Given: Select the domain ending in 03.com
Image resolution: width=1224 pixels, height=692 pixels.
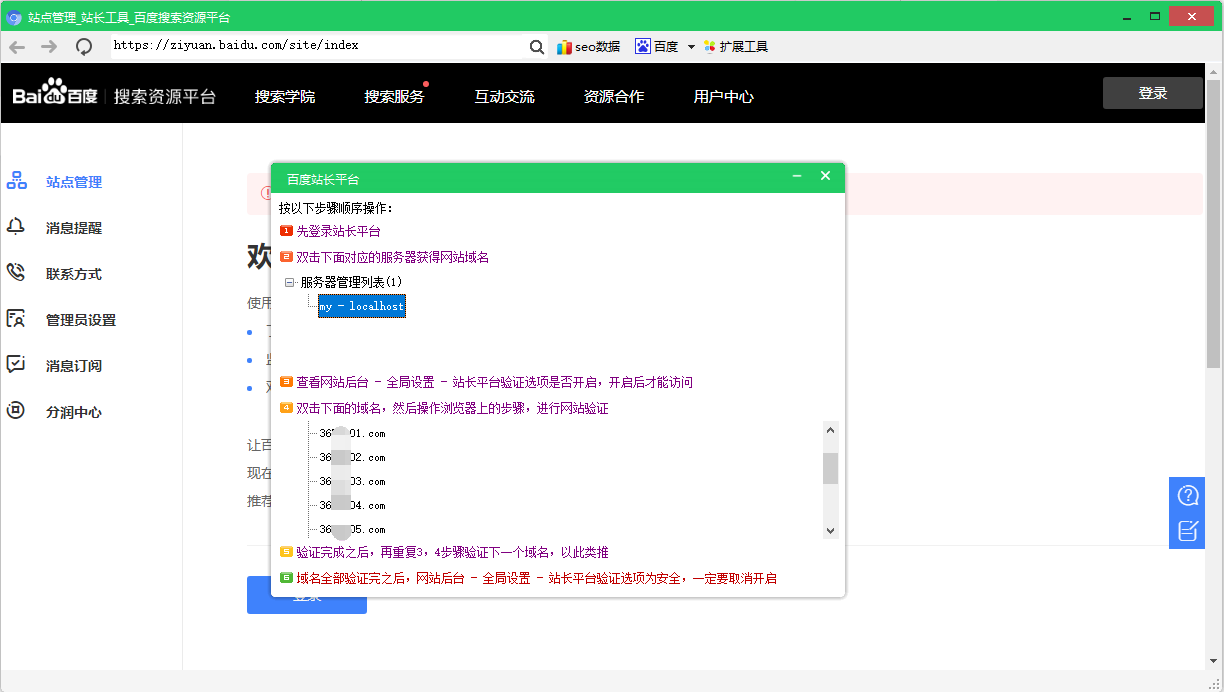Looking at the screenshot, I should 352,482.
